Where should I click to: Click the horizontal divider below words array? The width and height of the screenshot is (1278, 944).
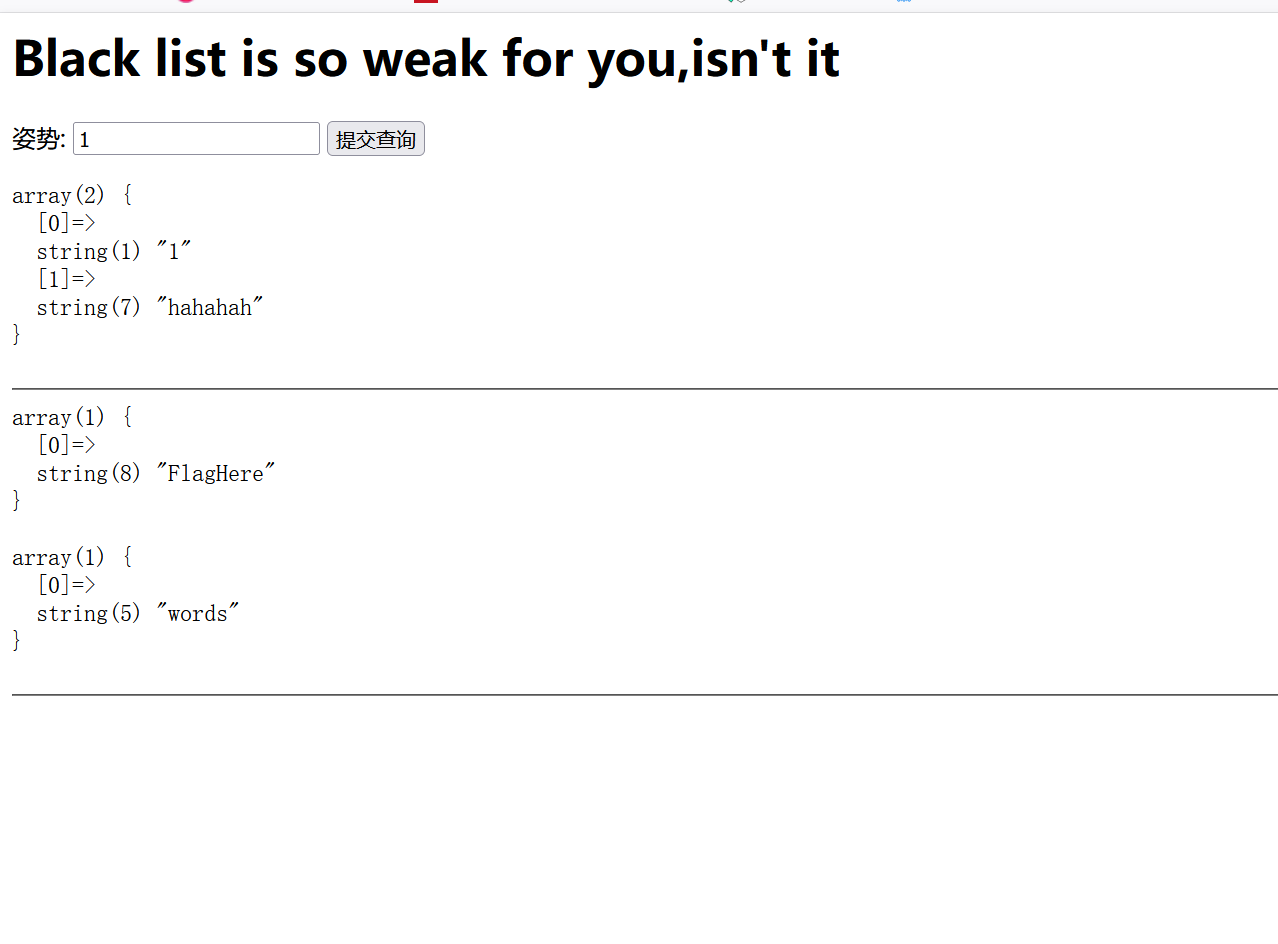tap(645, 694)
